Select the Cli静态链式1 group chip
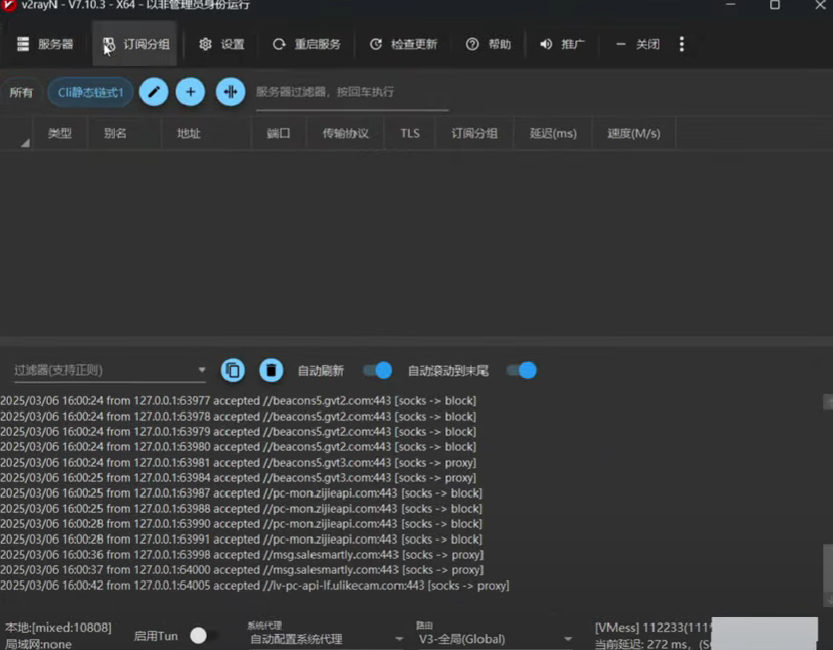 coord(90,92)
